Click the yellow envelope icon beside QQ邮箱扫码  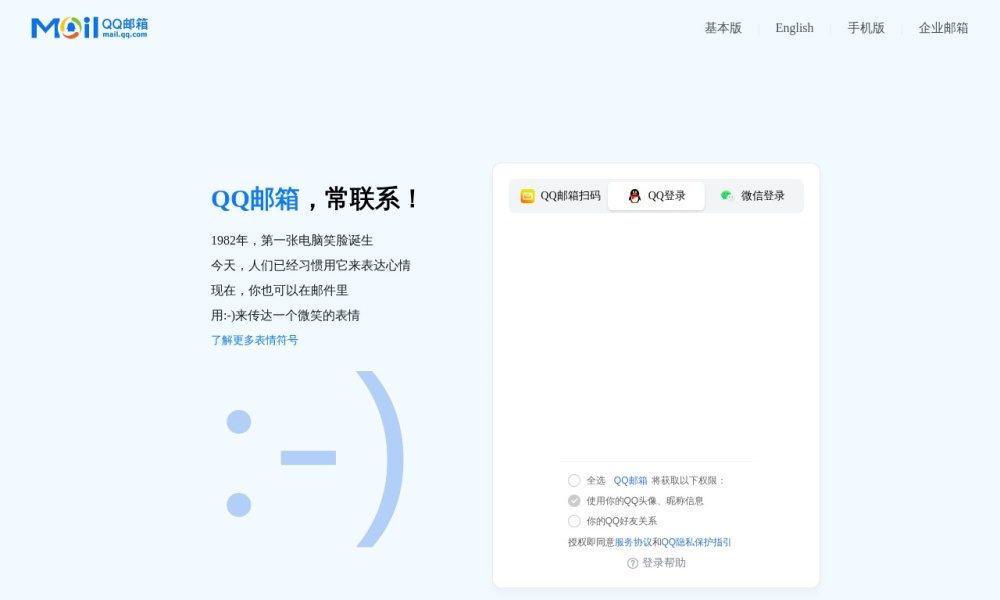[527, 196]
